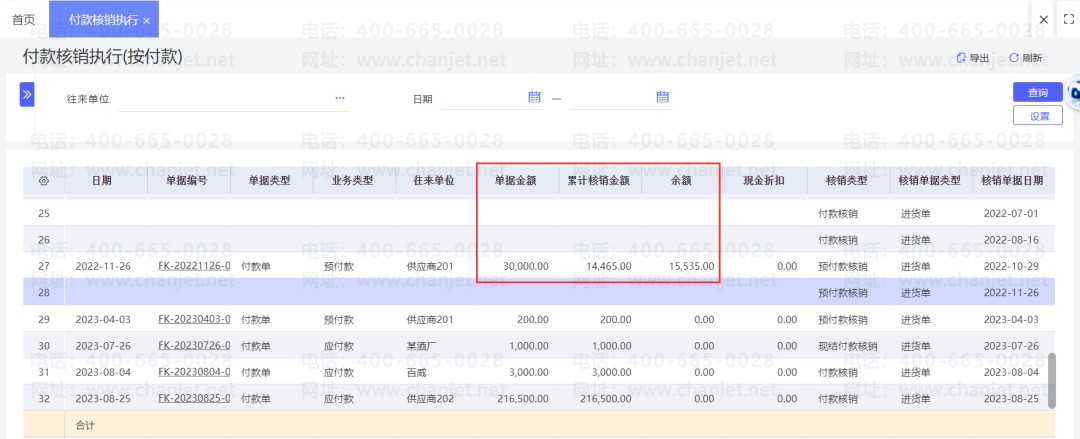Open document link FK-20230825-0
The width and height of the screenshot is (1080, 439).
[194, 399]
